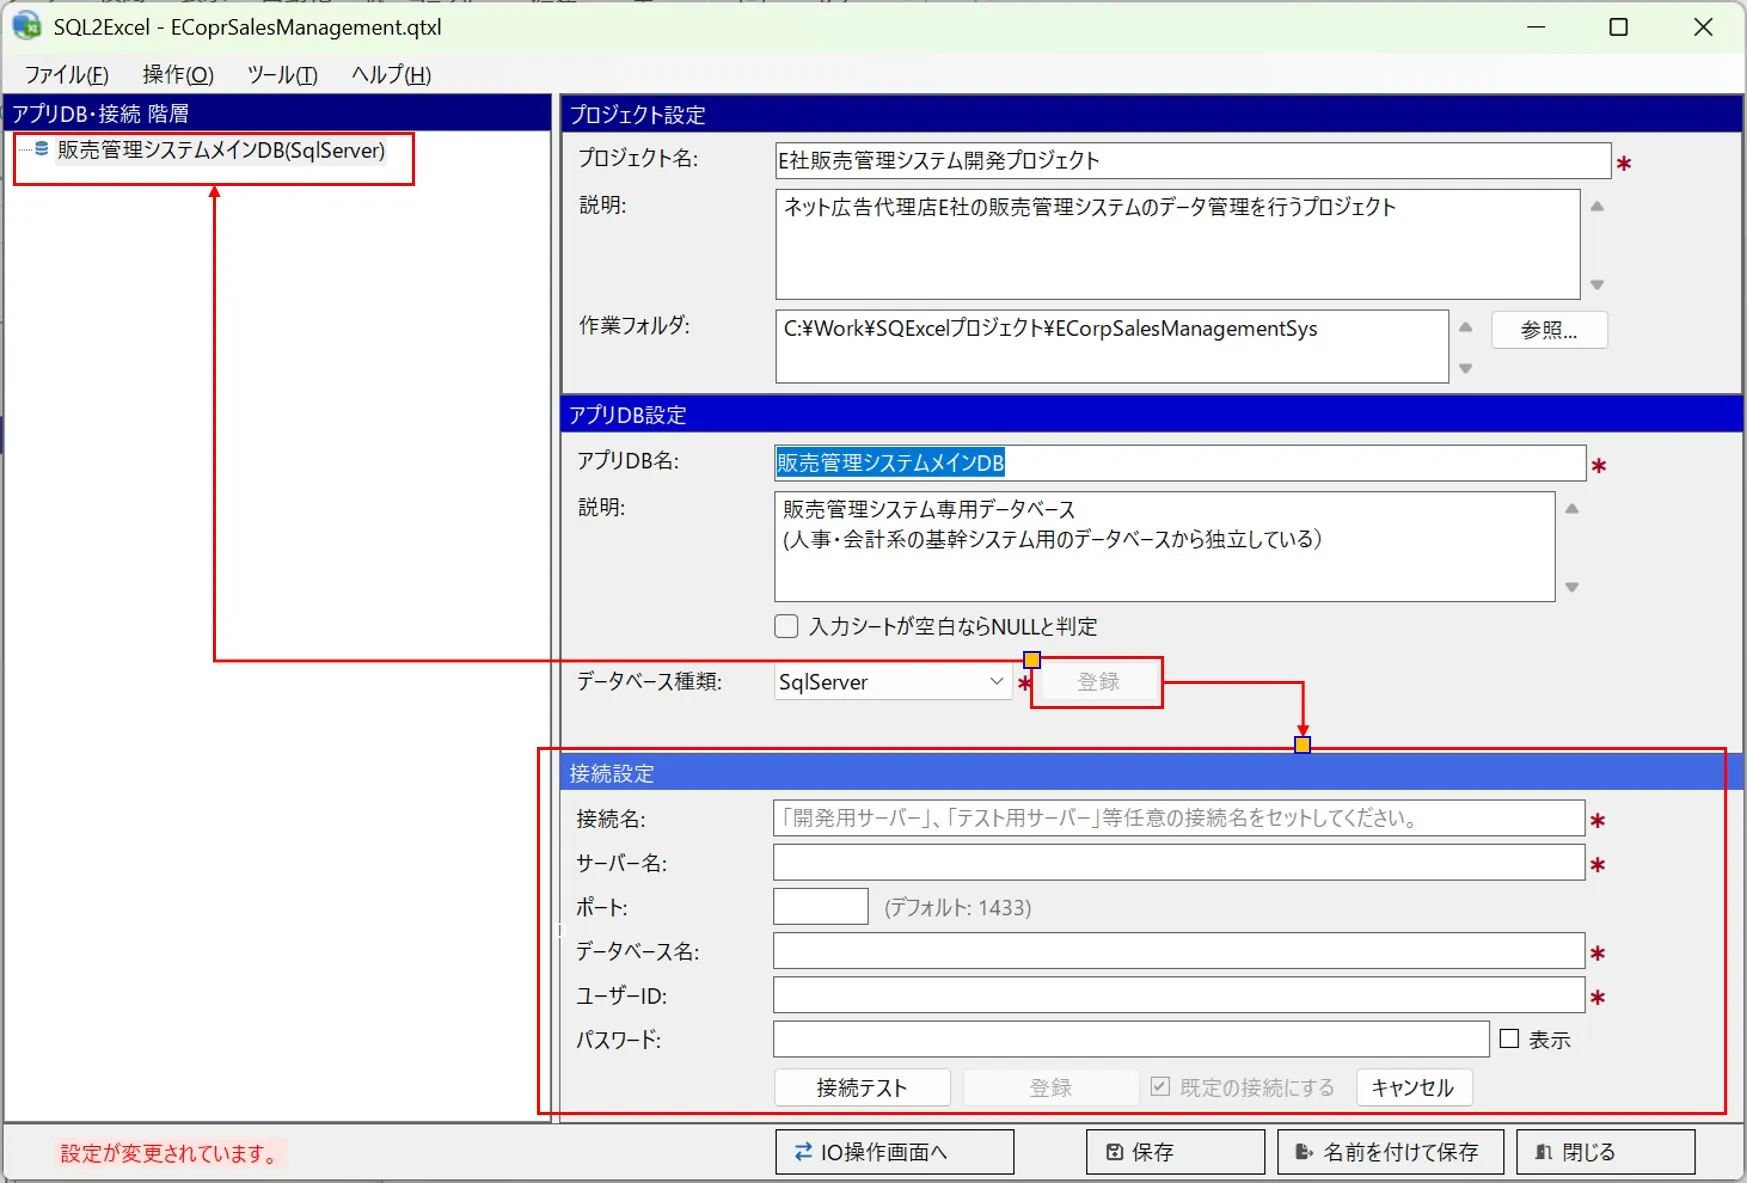Click the データベース名 input field
The width and height of the screenshot is (1747, 1183).
click(1179, 951)
